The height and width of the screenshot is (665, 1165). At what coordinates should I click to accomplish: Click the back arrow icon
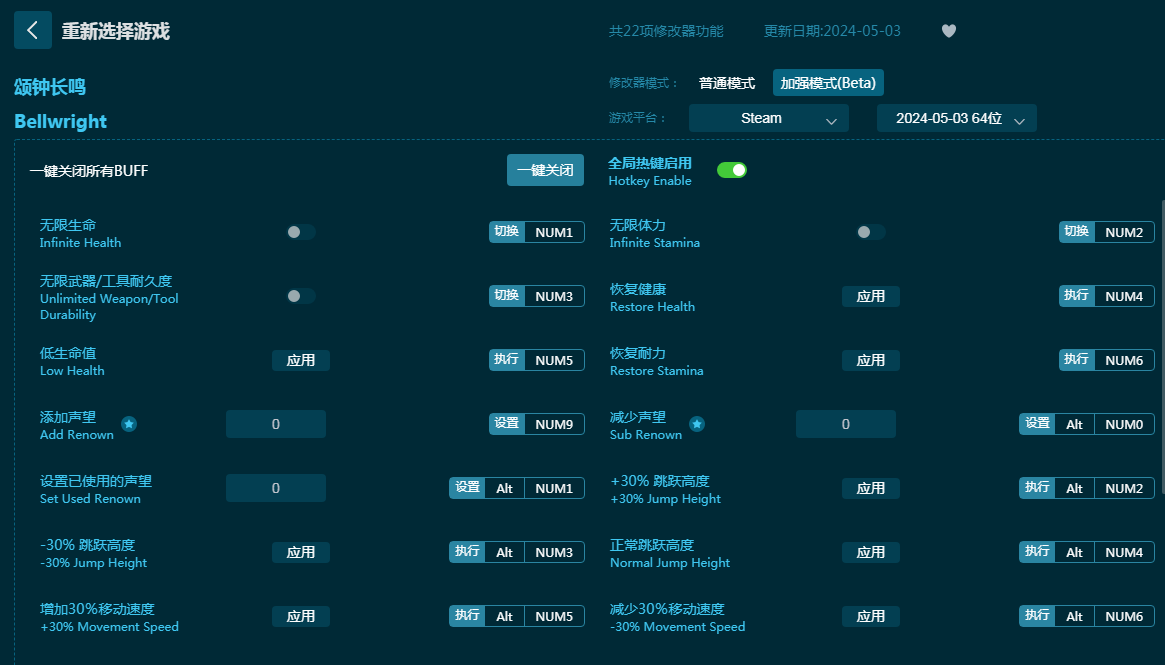tap(33, 30)
